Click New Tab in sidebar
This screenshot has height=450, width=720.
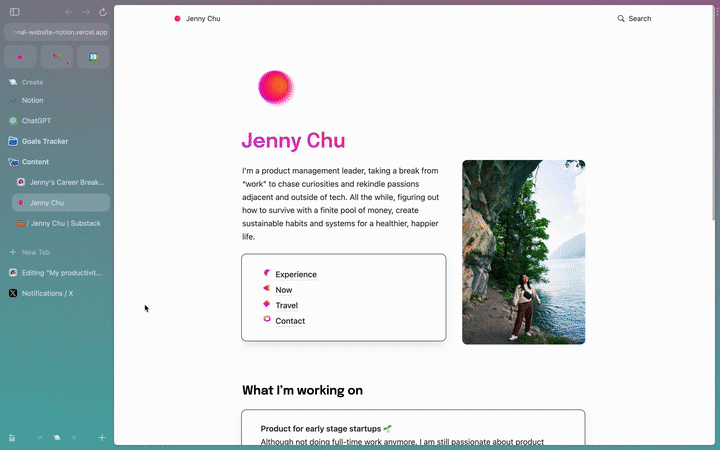coord(57,252)
